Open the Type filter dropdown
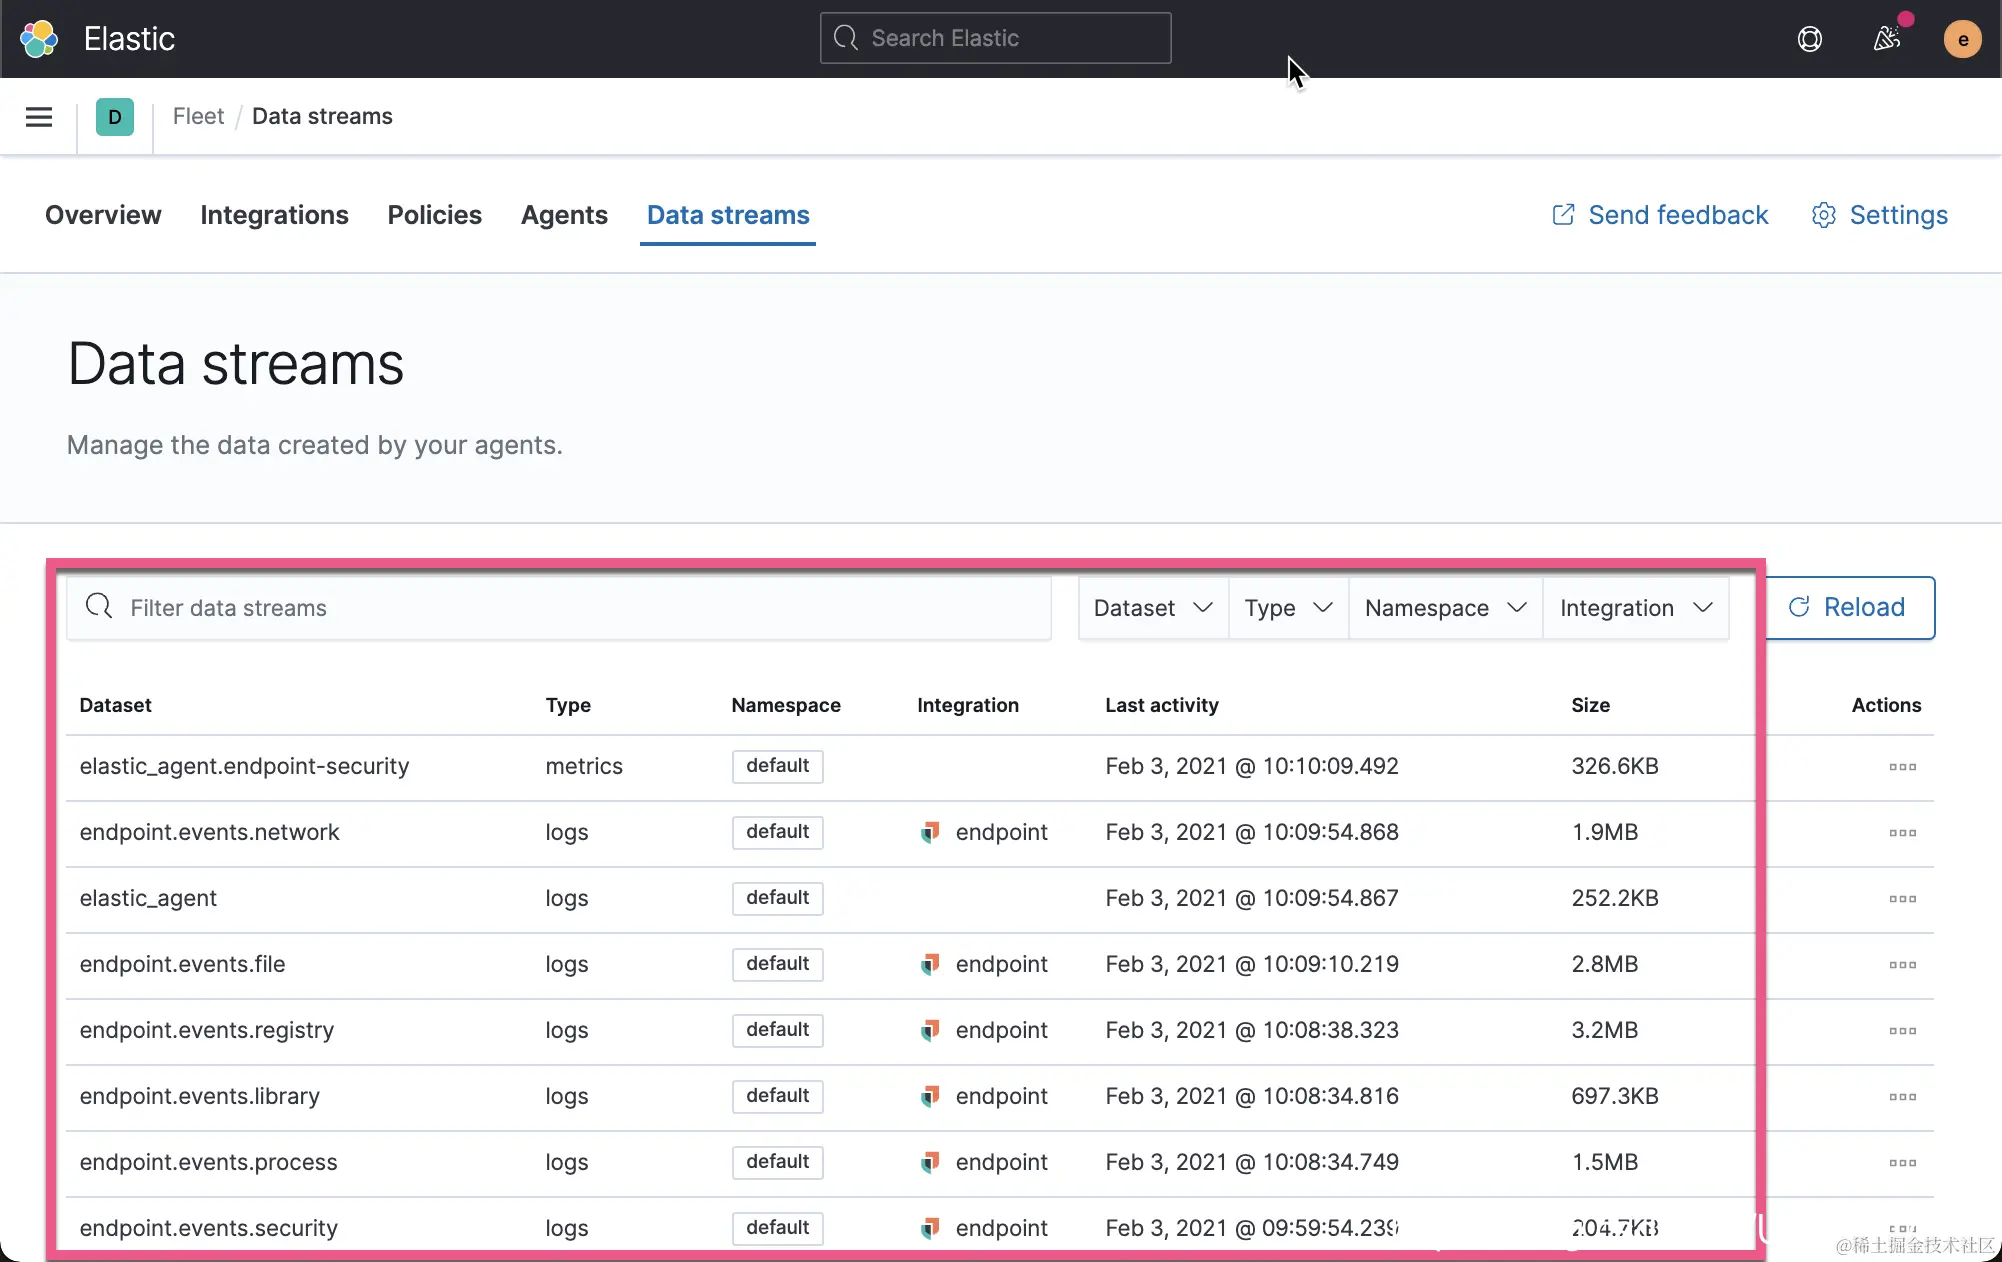 point(1287,607)
